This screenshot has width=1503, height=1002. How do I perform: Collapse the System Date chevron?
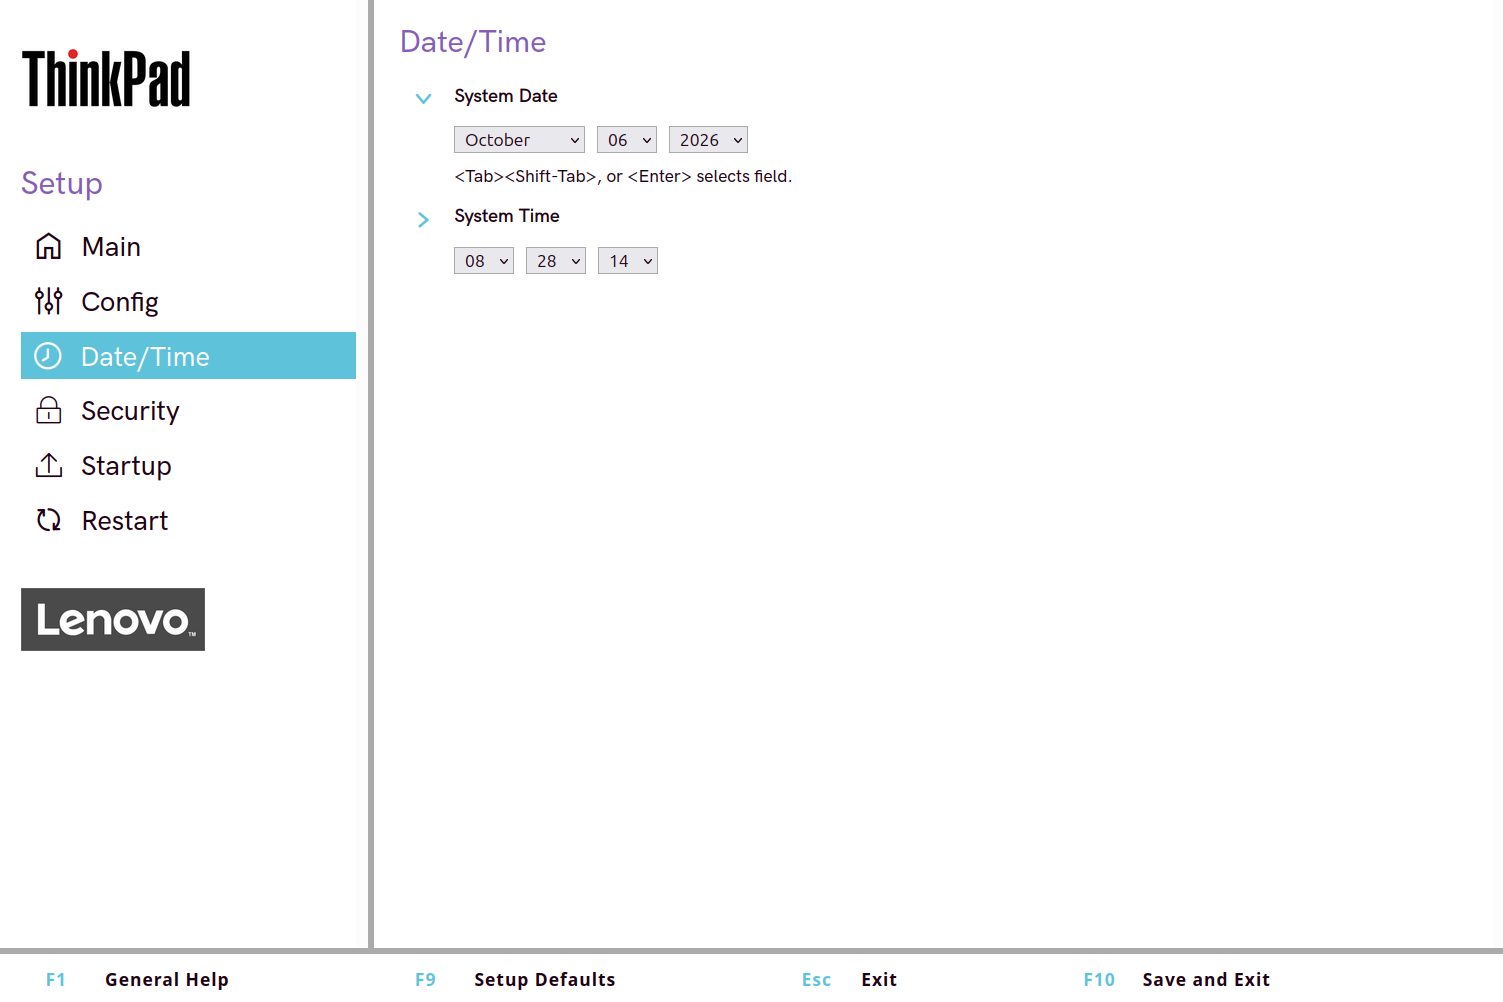click(x=423, y=98)
